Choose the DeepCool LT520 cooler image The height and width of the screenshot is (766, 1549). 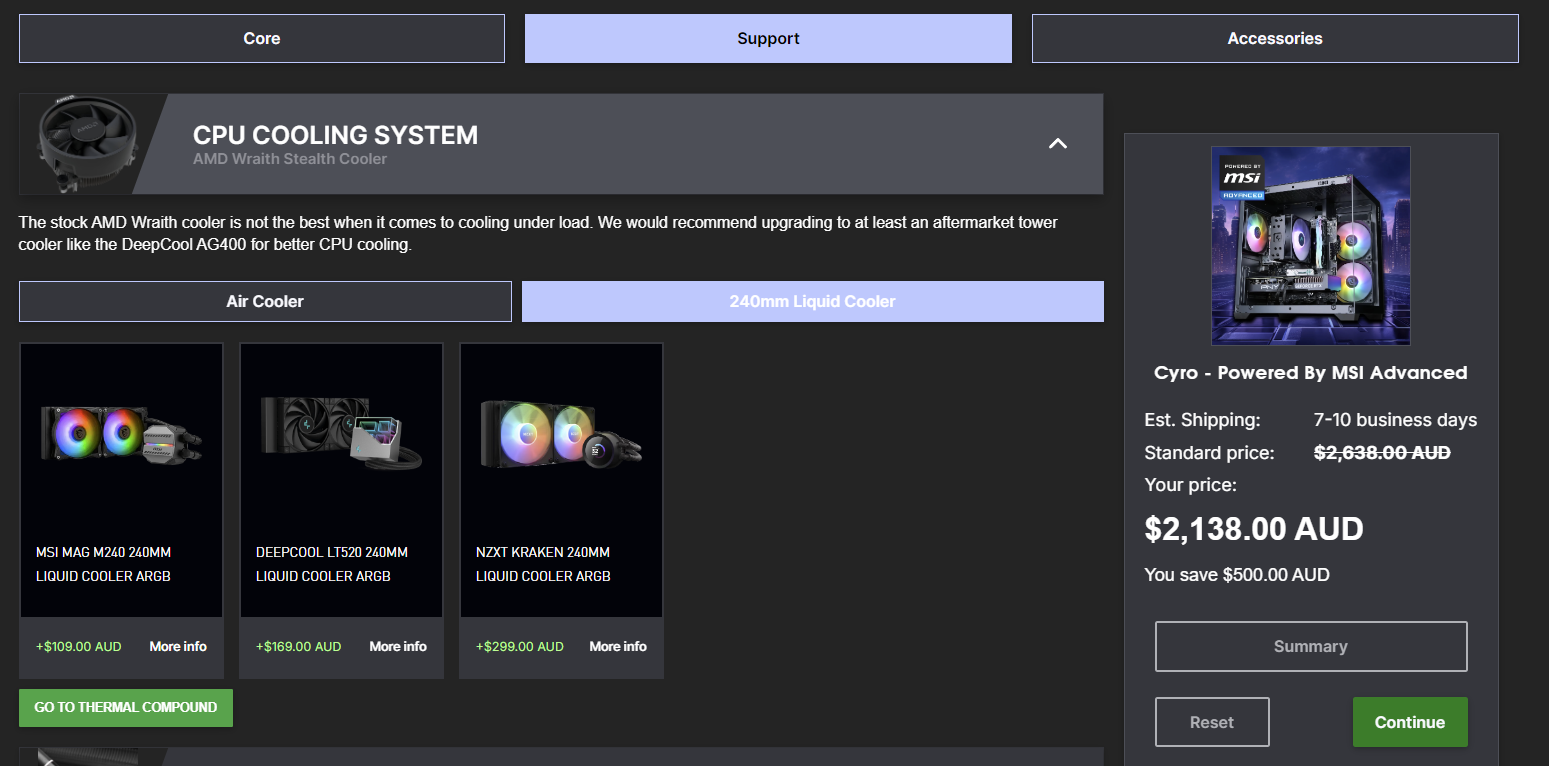342,431
